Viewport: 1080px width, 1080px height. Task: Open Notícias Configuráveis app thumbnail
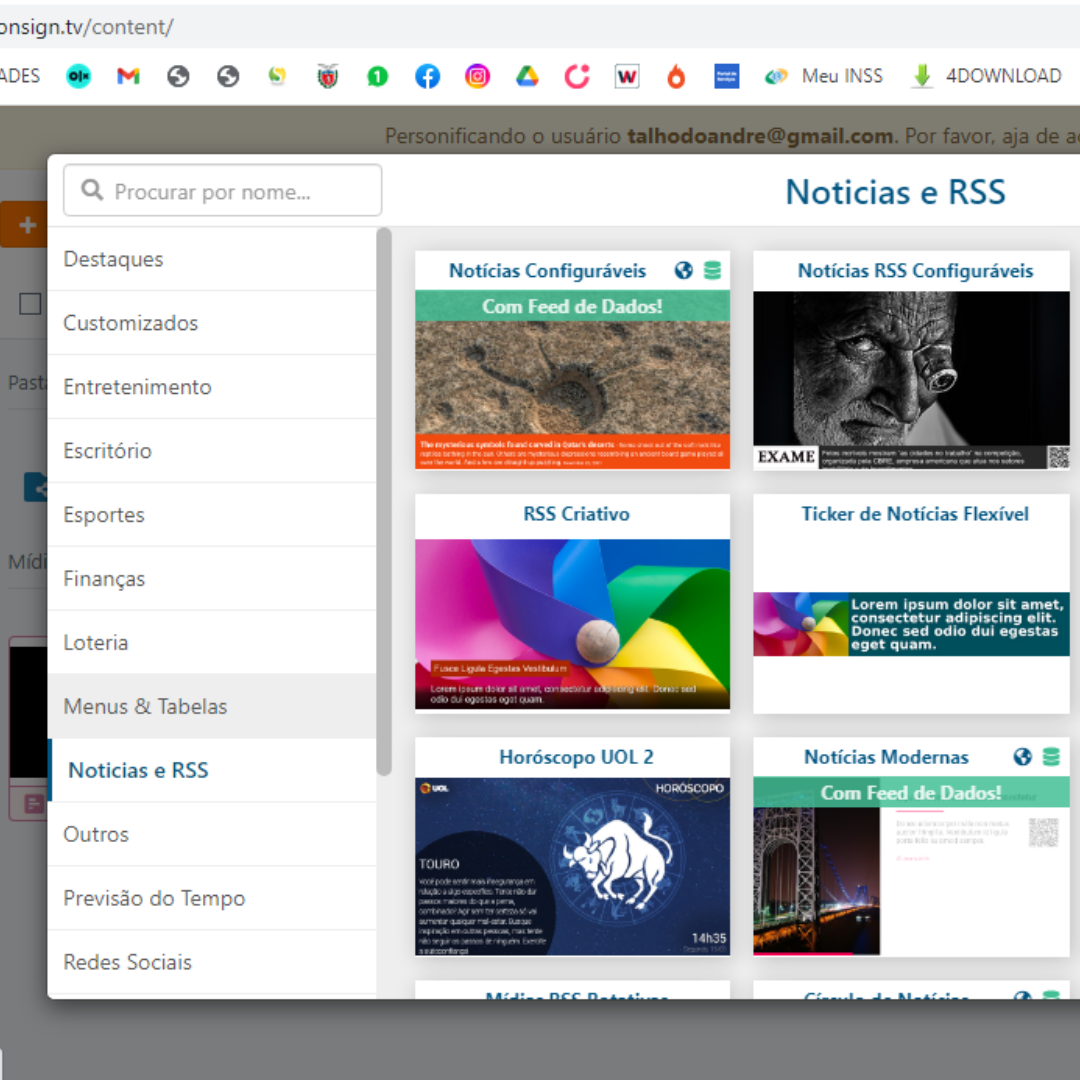pos(572,380)
